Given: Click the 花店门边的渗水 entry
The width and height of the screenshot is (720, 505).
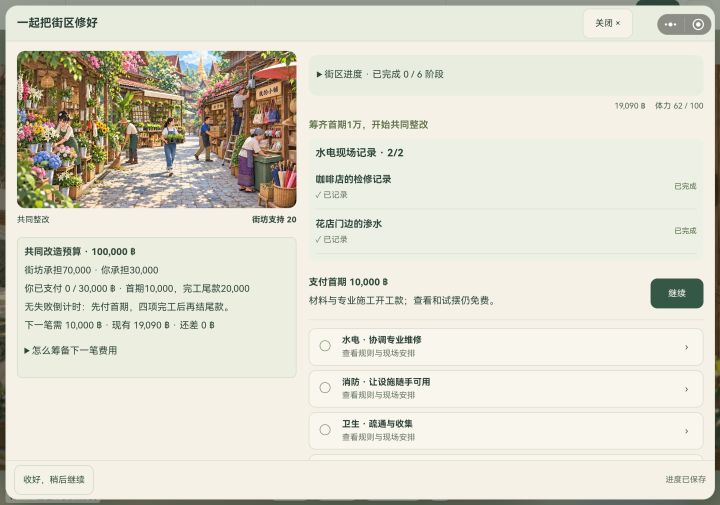Looking at the screenshot, I should point(506,231).
